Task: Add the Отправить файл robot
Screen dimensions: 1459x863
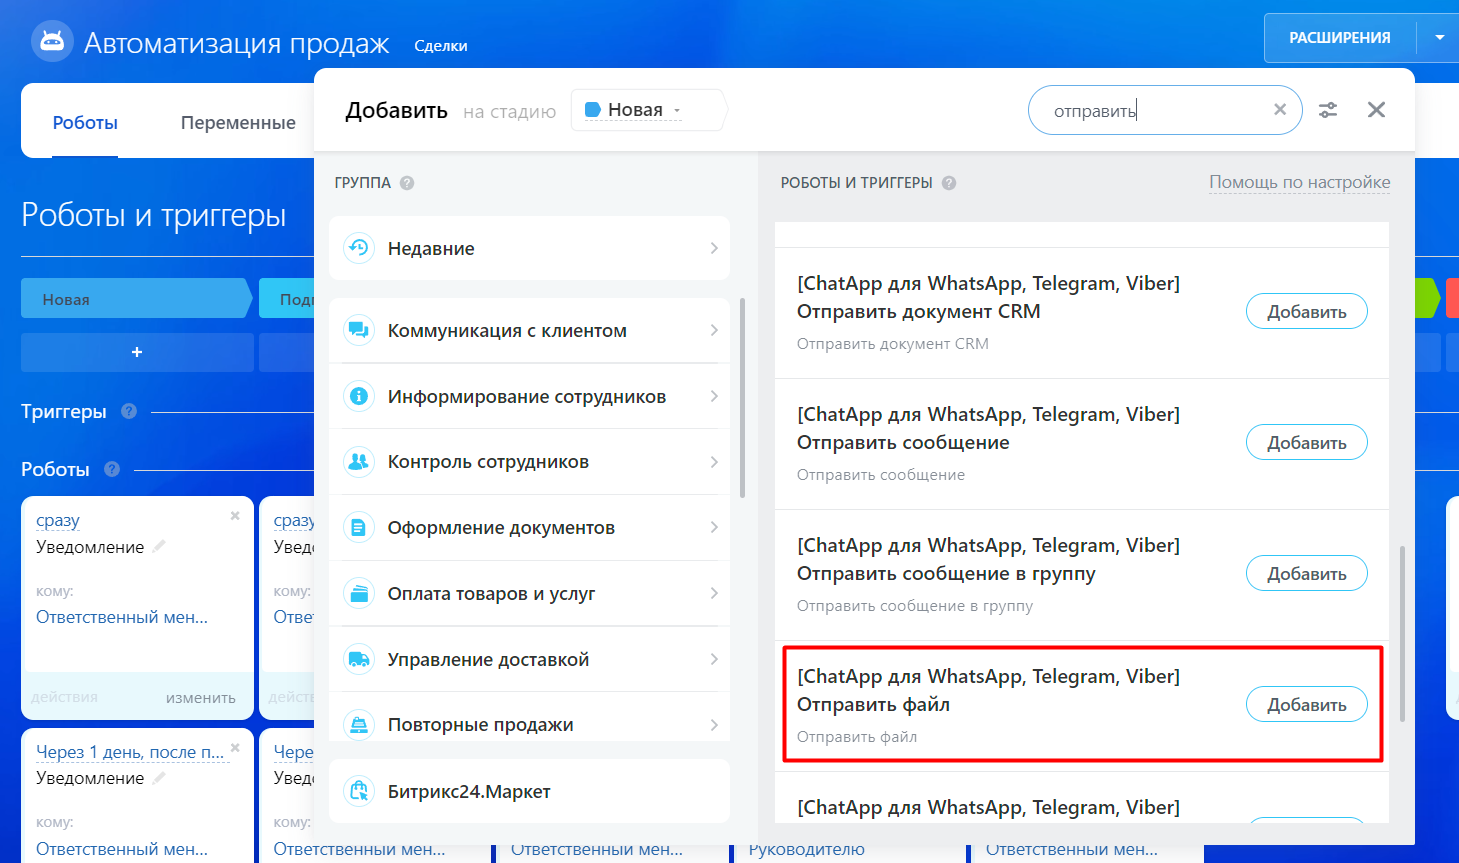Action: [1306, 704]
